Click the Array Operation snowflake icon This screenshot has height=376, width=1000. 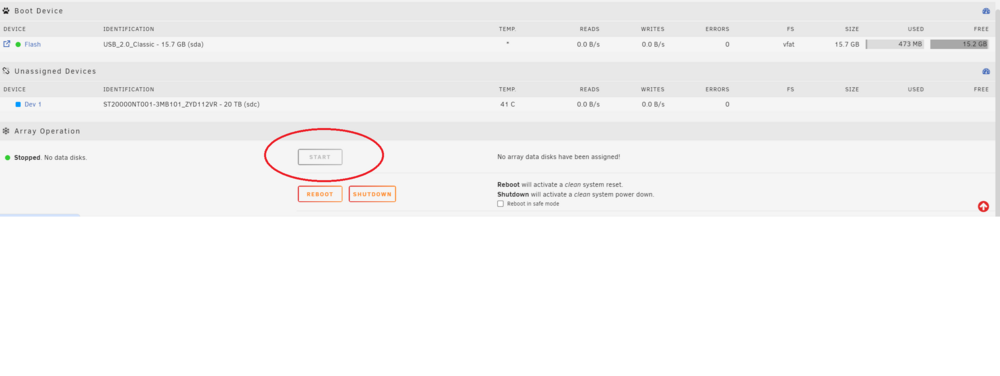tap(6, 131)
